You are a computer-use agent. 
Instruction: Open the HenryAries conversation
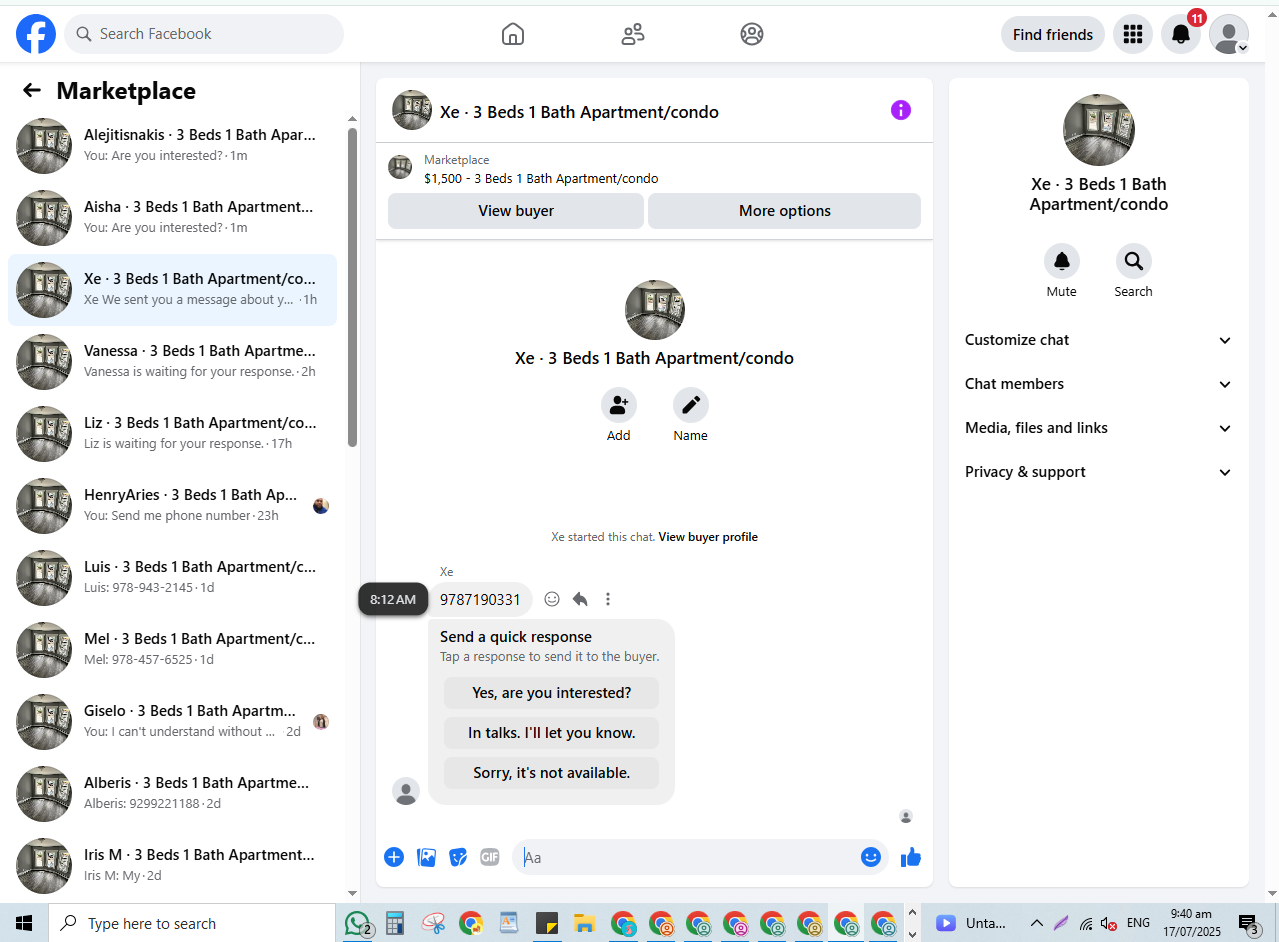point(173,506)
